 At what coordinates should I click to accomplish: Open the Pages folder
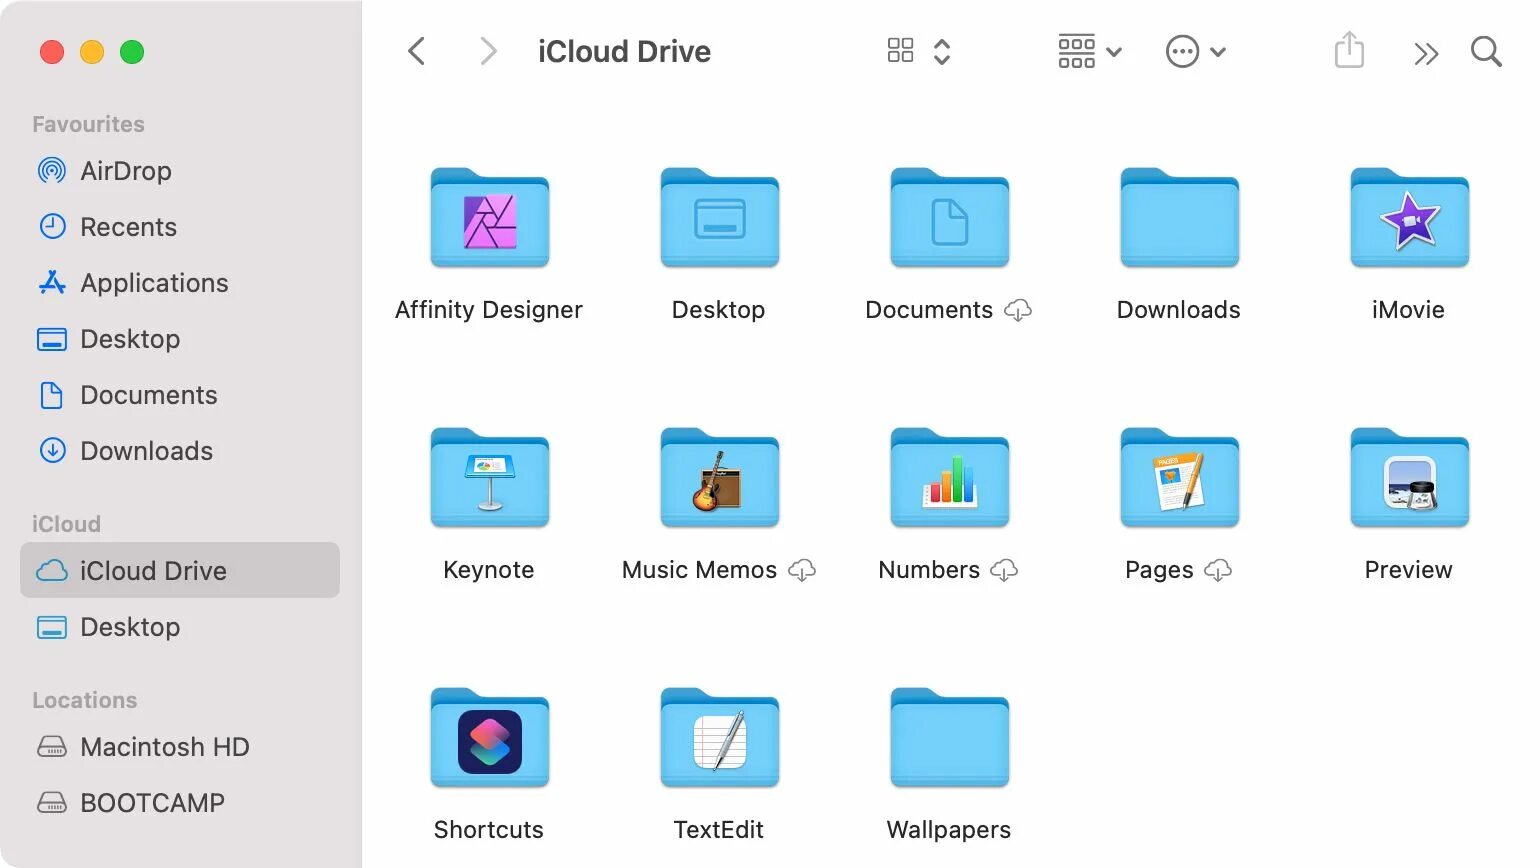[1179, 477]
